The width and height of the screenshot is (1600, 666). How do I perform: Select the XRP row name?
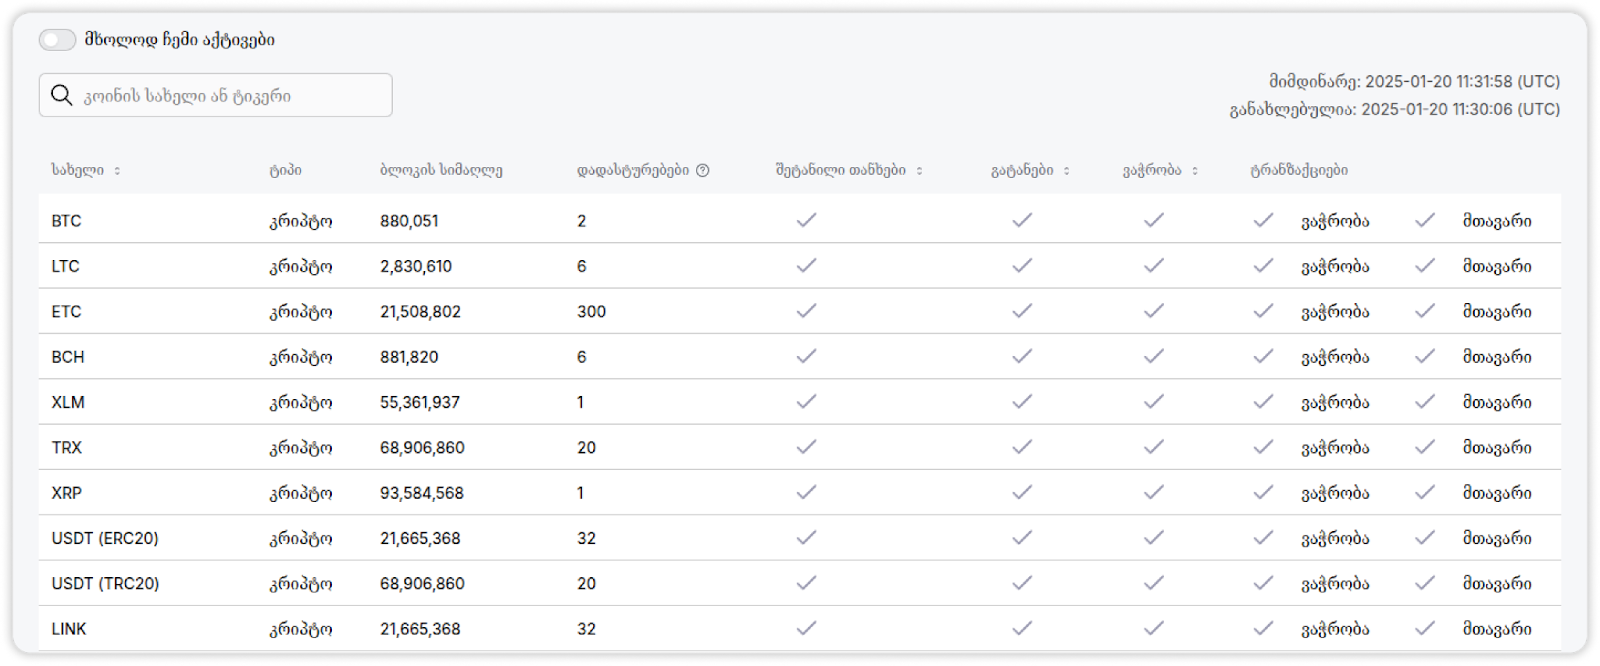(67, 493)
